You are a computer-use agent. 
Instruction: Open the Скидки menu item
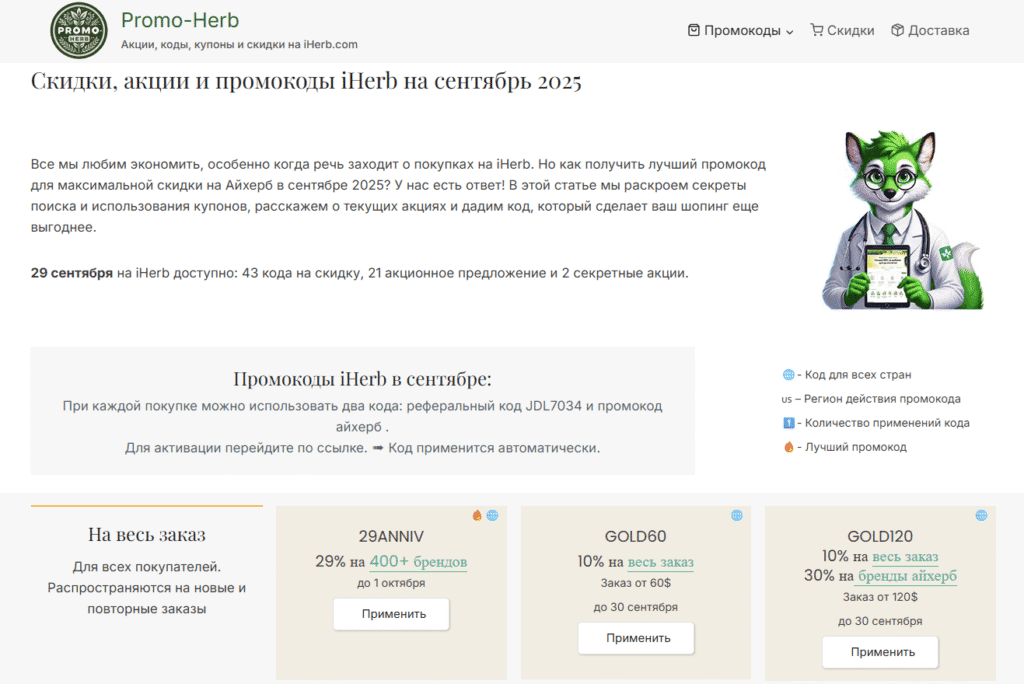click(x=850, y=31)
